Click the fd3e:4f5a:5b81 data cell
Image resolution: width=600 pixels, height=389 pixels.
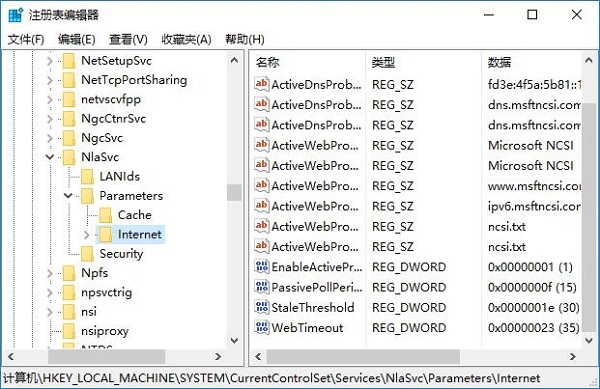tap(534, 84)
